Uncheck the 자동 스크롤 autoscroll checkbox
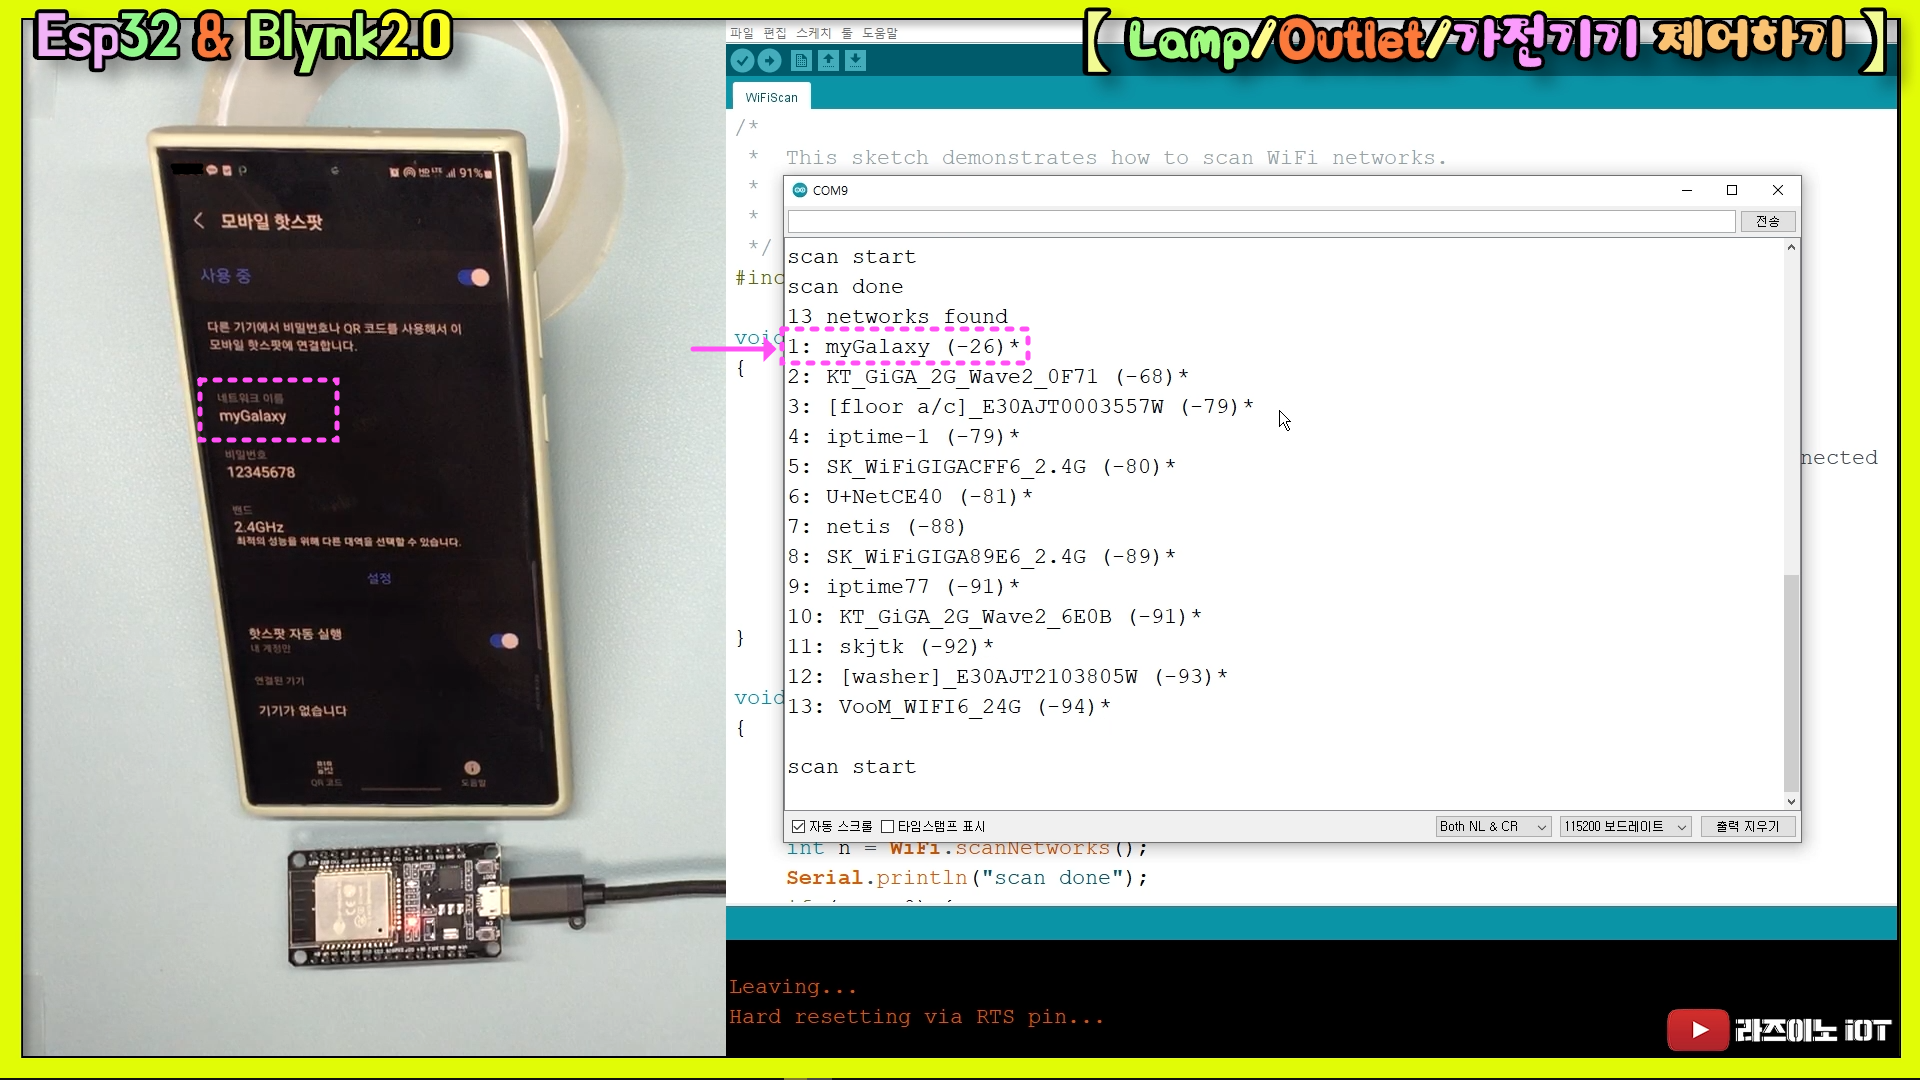This screenshot has height=1080, width=1920. [798, 826]
